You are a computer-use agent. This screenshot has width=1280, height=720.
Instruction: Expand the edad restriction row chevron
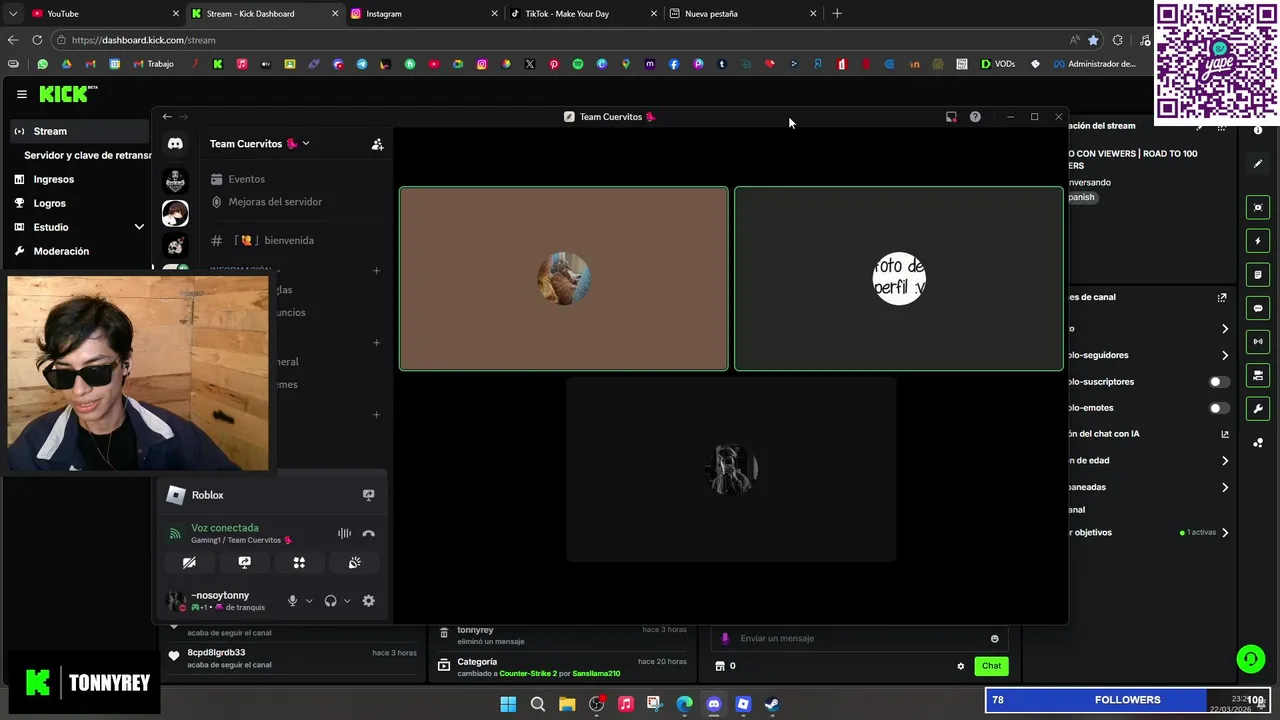[x=1225, y=461]
